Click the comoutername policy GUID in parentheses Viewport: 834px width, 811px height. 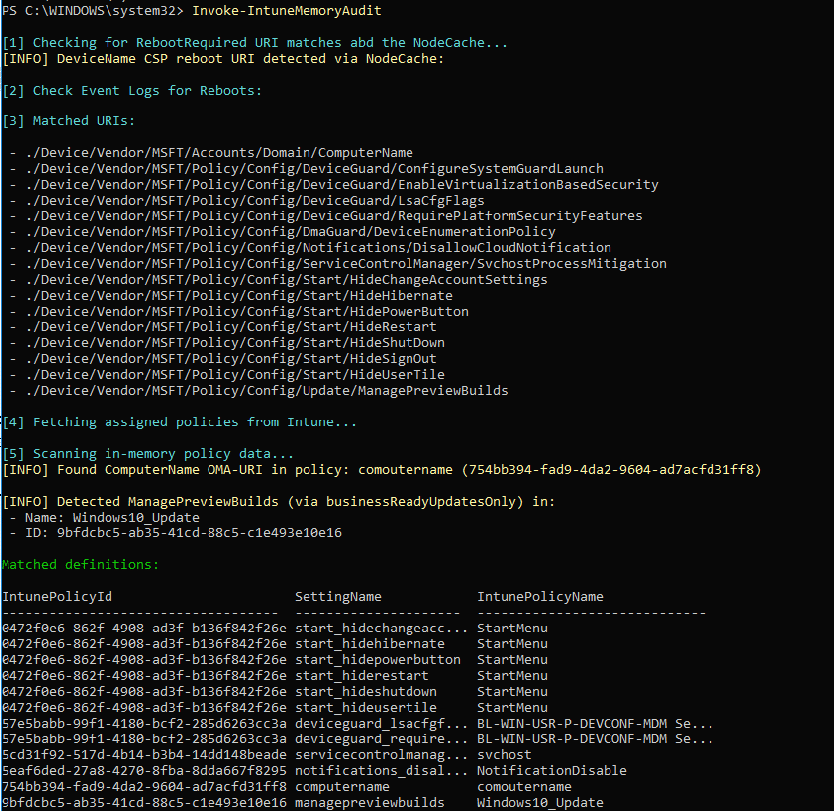point(612,470)
